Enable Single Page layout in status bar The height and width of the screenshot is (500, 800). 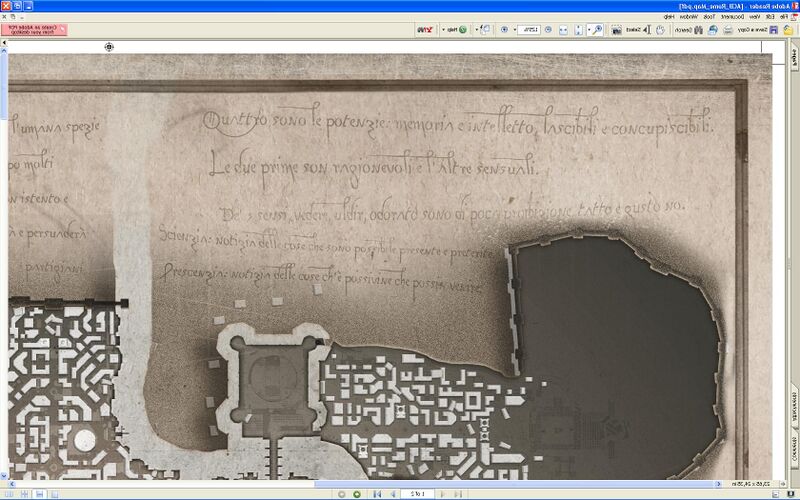click(x=55, y=494)
